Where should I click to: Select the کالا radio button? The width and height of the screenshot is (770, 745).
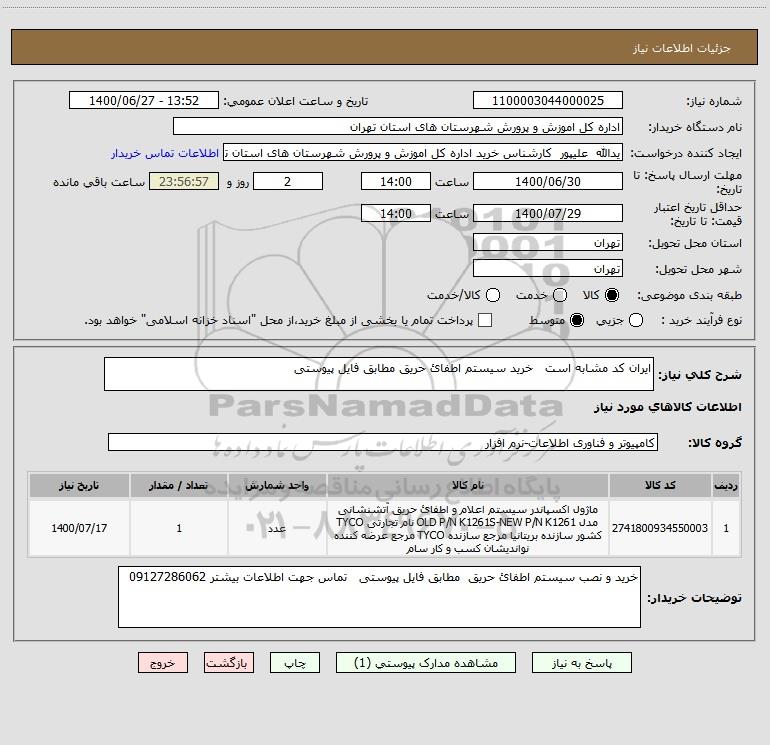pos(612,295)
